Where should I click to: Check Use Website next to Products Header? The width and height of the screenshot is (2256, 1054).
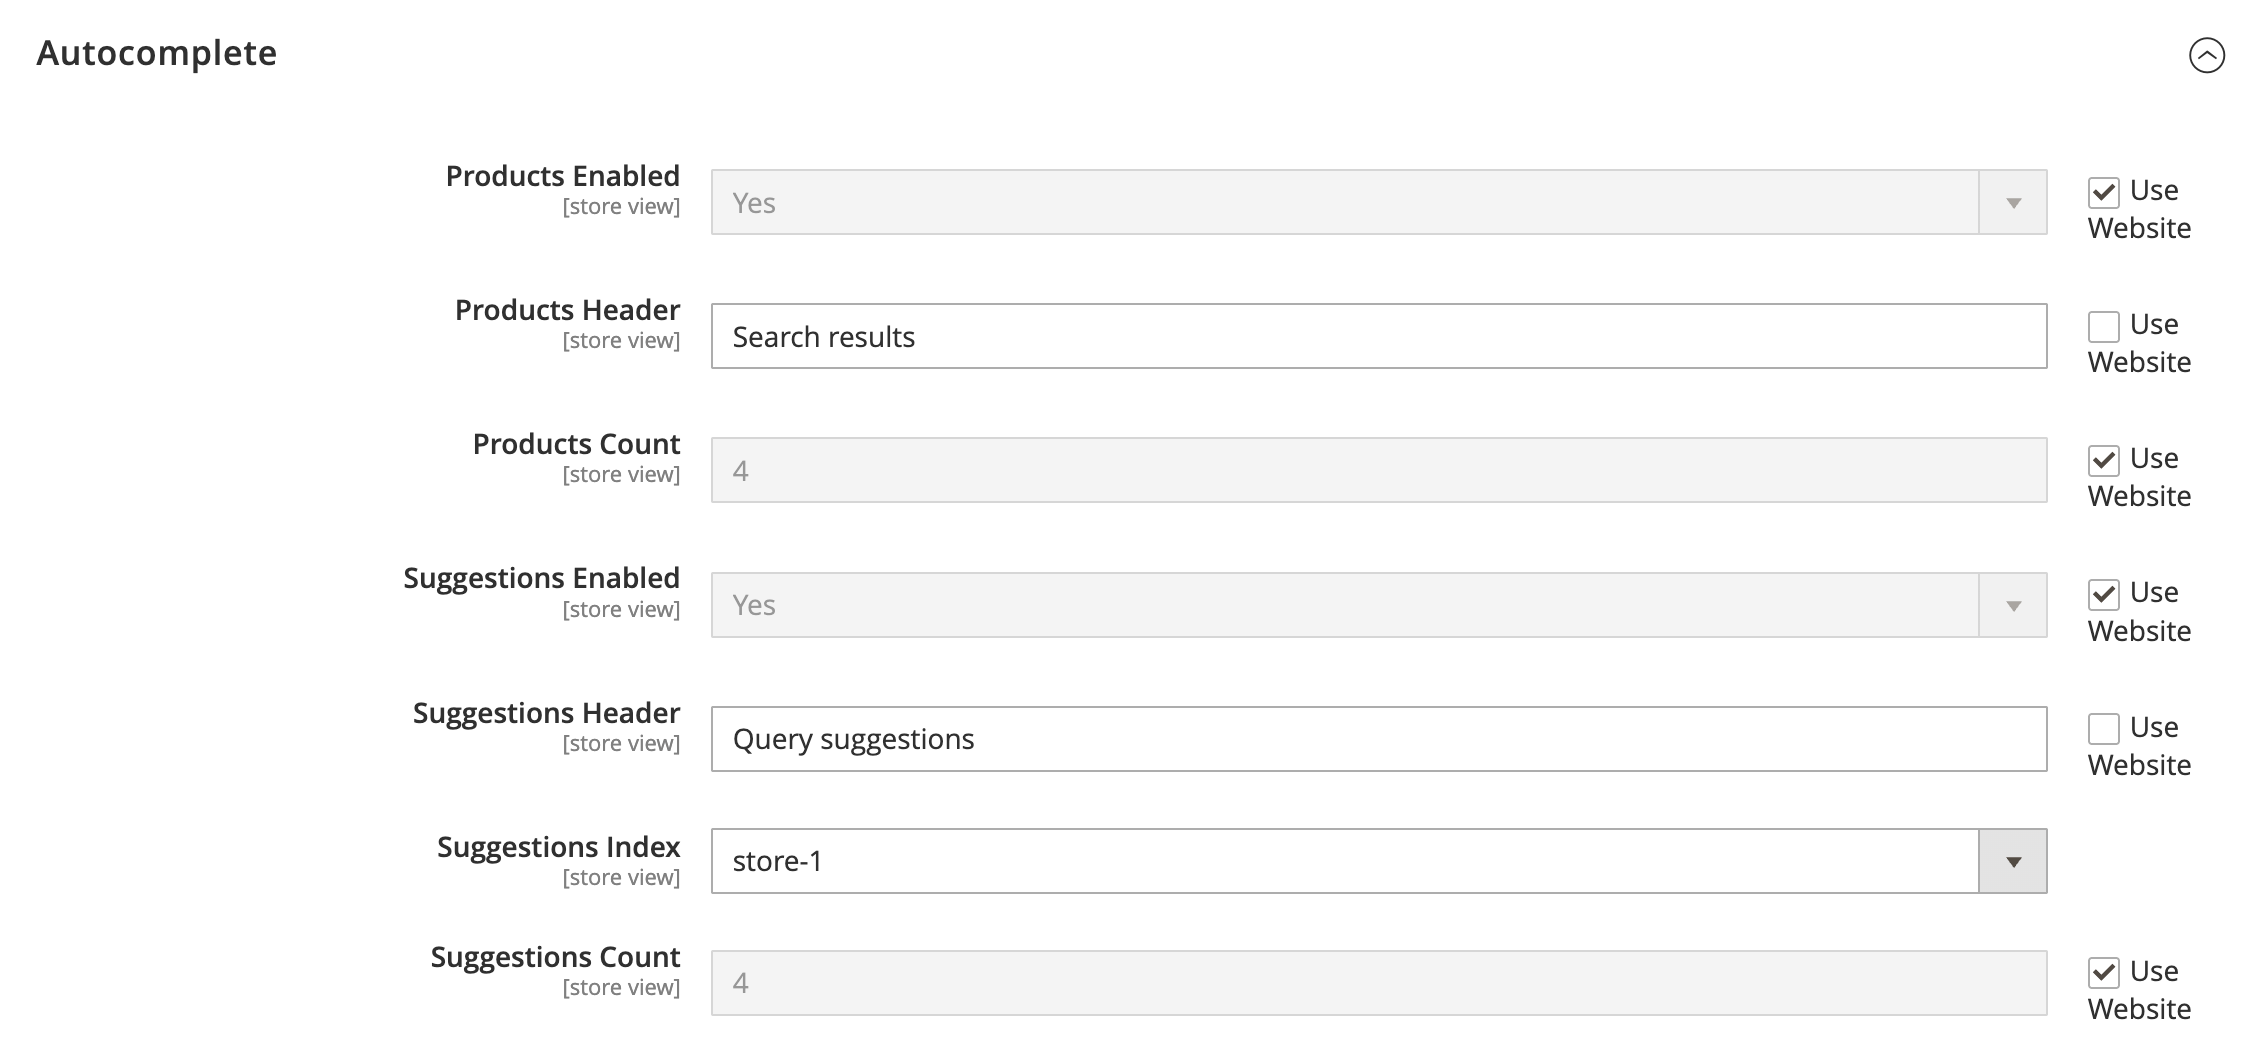point(2106,325)
